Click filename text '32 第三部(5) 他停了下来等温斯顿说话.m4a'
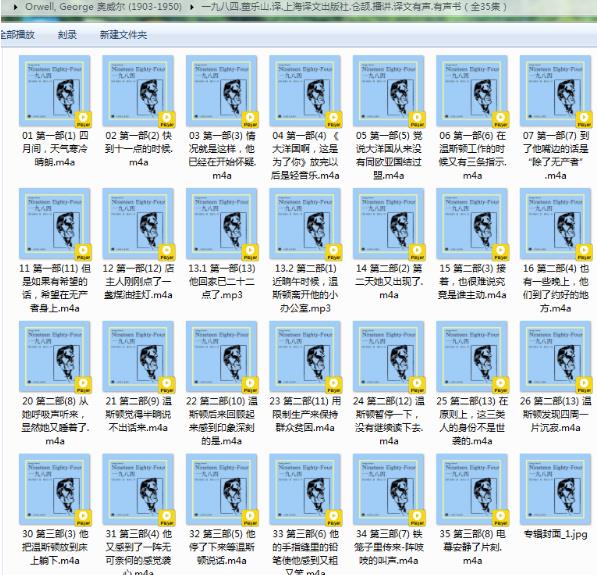This screenshot has width=597, height=575. pos(222,547)
